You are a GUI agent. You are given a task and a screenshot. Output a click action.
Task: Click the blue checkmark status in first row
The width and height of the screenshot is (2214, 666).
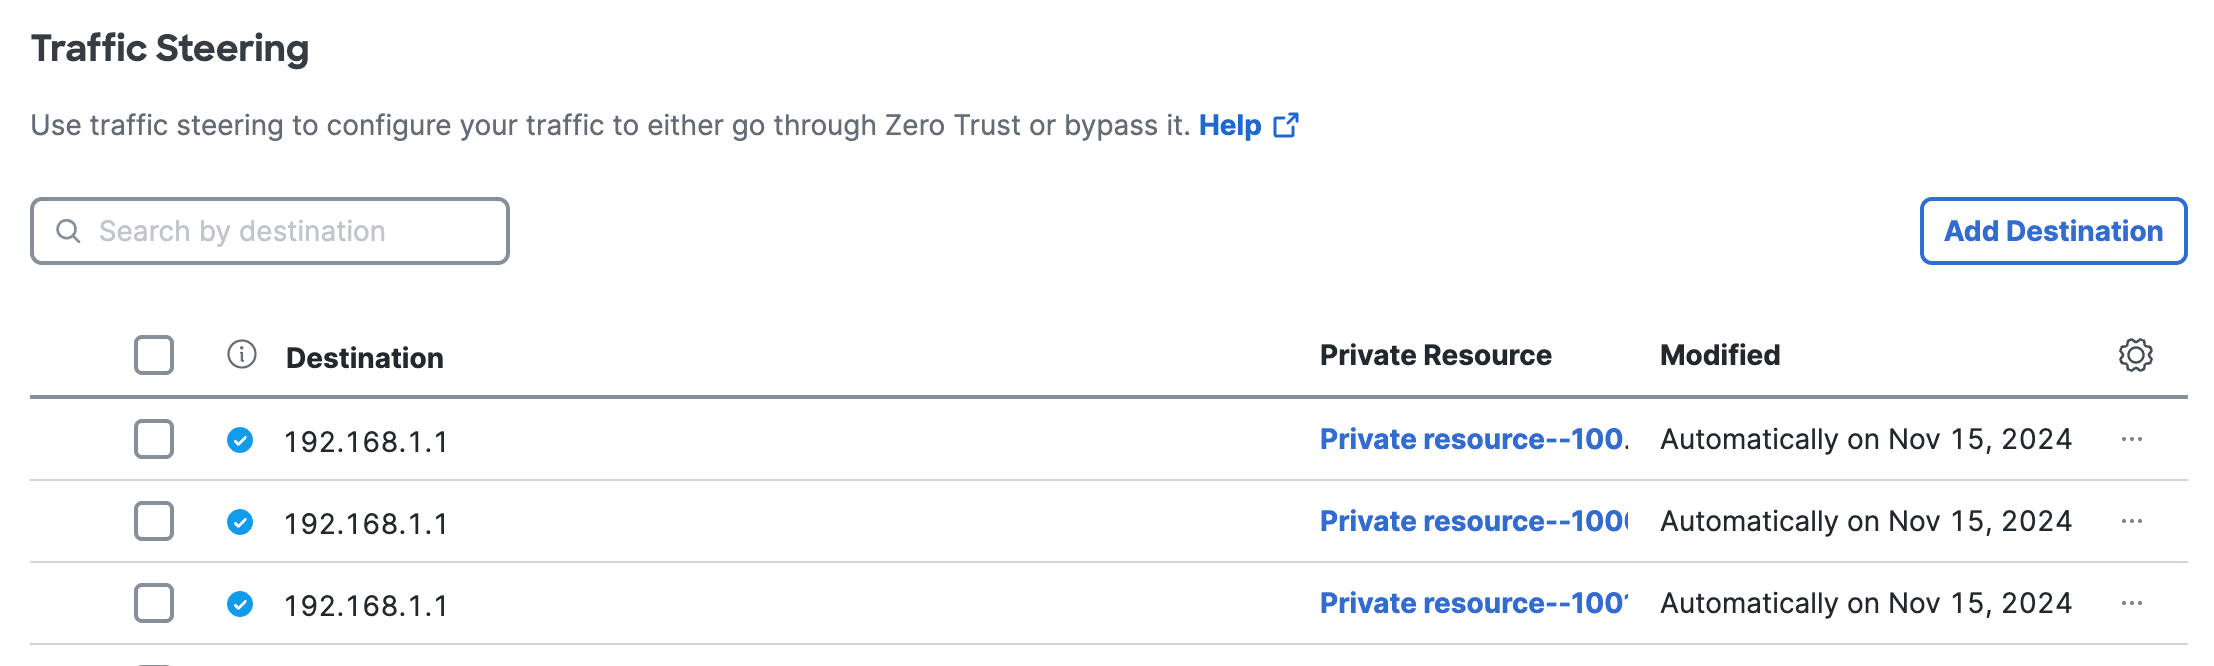240,440
